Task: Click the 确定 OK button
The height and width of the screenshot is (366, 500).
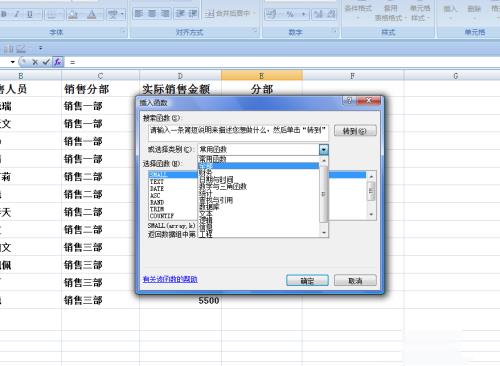Action: pos(307,281)
